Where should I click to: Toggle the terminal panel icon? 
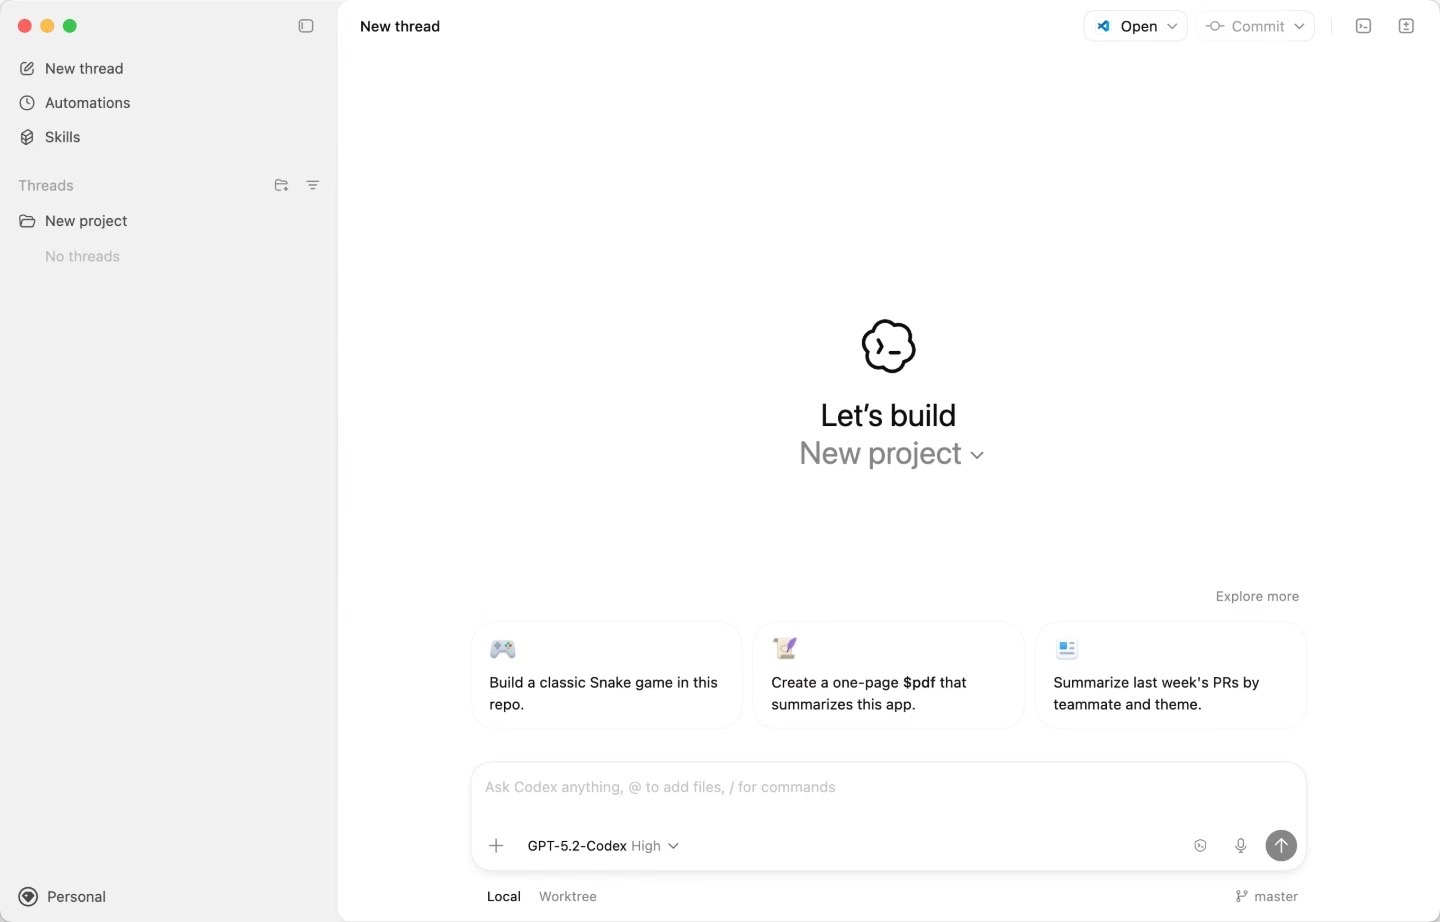tap(1363, 26)
